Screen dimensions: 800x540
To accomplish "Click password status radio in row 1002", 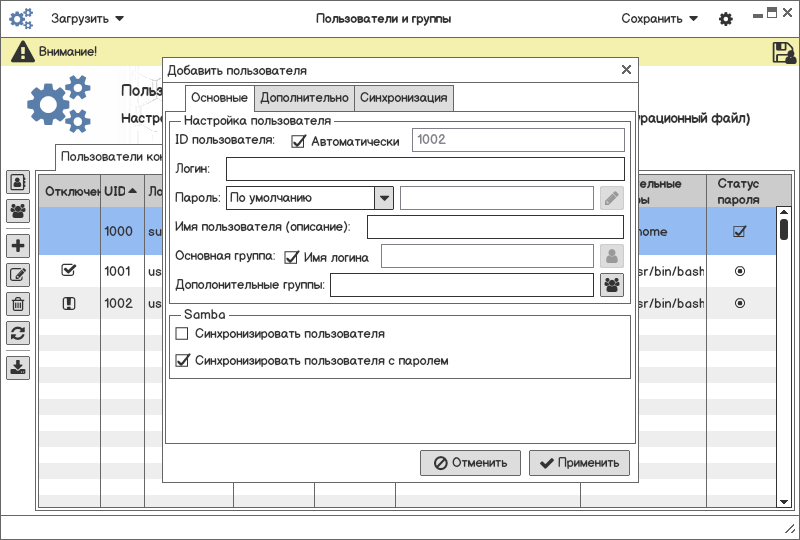I will 740,303.
